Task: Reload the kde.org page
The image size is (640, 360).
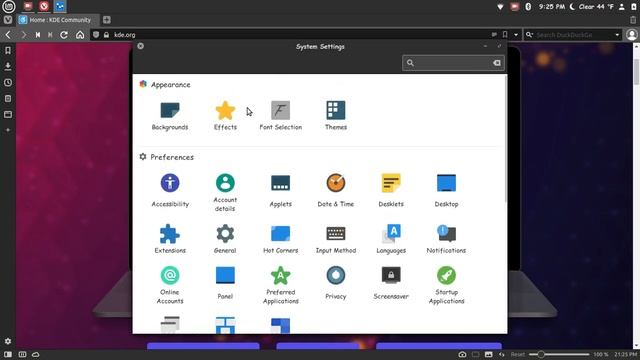Action: click(64, 35)
